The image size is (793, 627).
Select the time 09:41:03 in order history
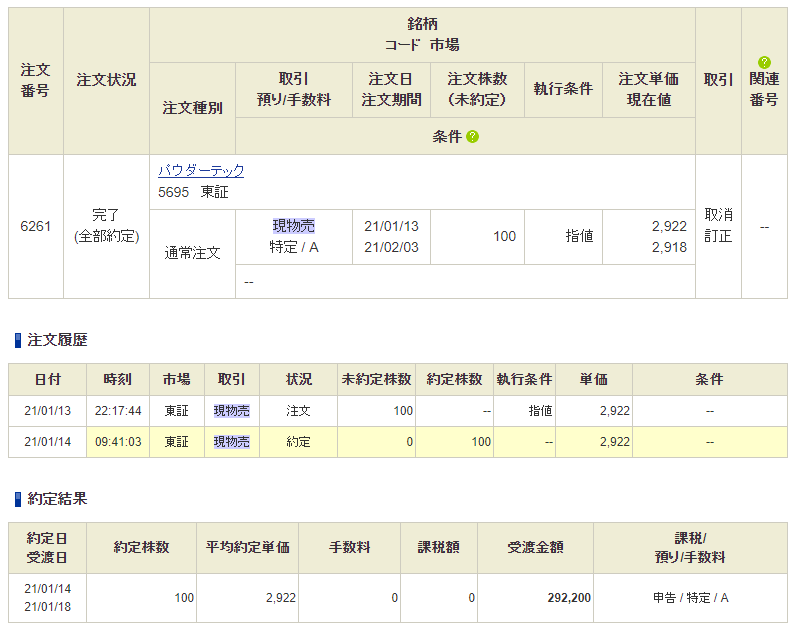(118, 442)
